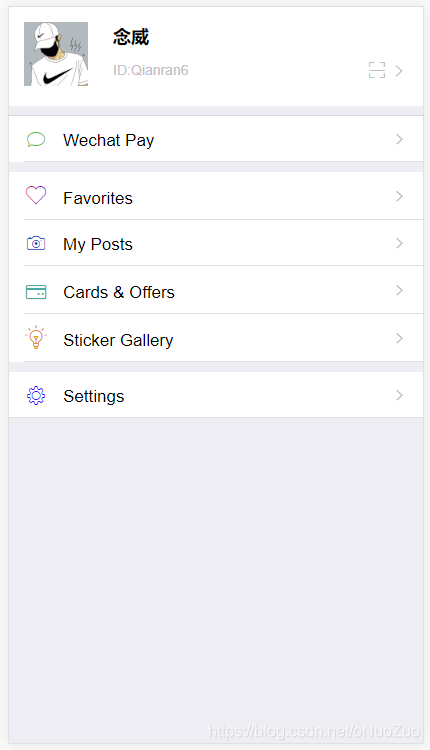Click the Favorites heart icon
Image resolution: width=430 pixels, height=750 pixels.
36,195
